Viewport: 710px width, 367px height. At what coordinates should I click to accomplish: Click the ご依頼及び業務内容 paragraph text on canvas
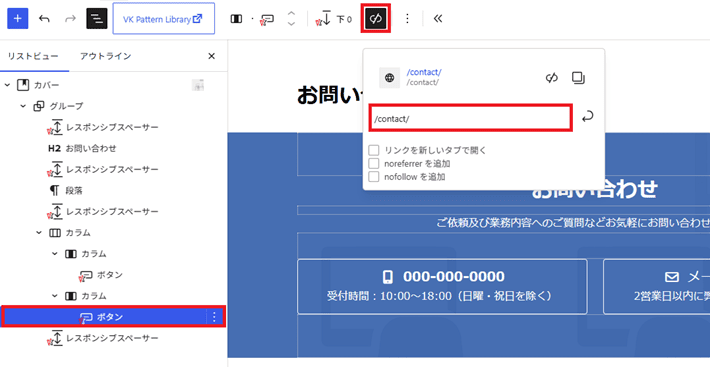(x=573, y=222)
